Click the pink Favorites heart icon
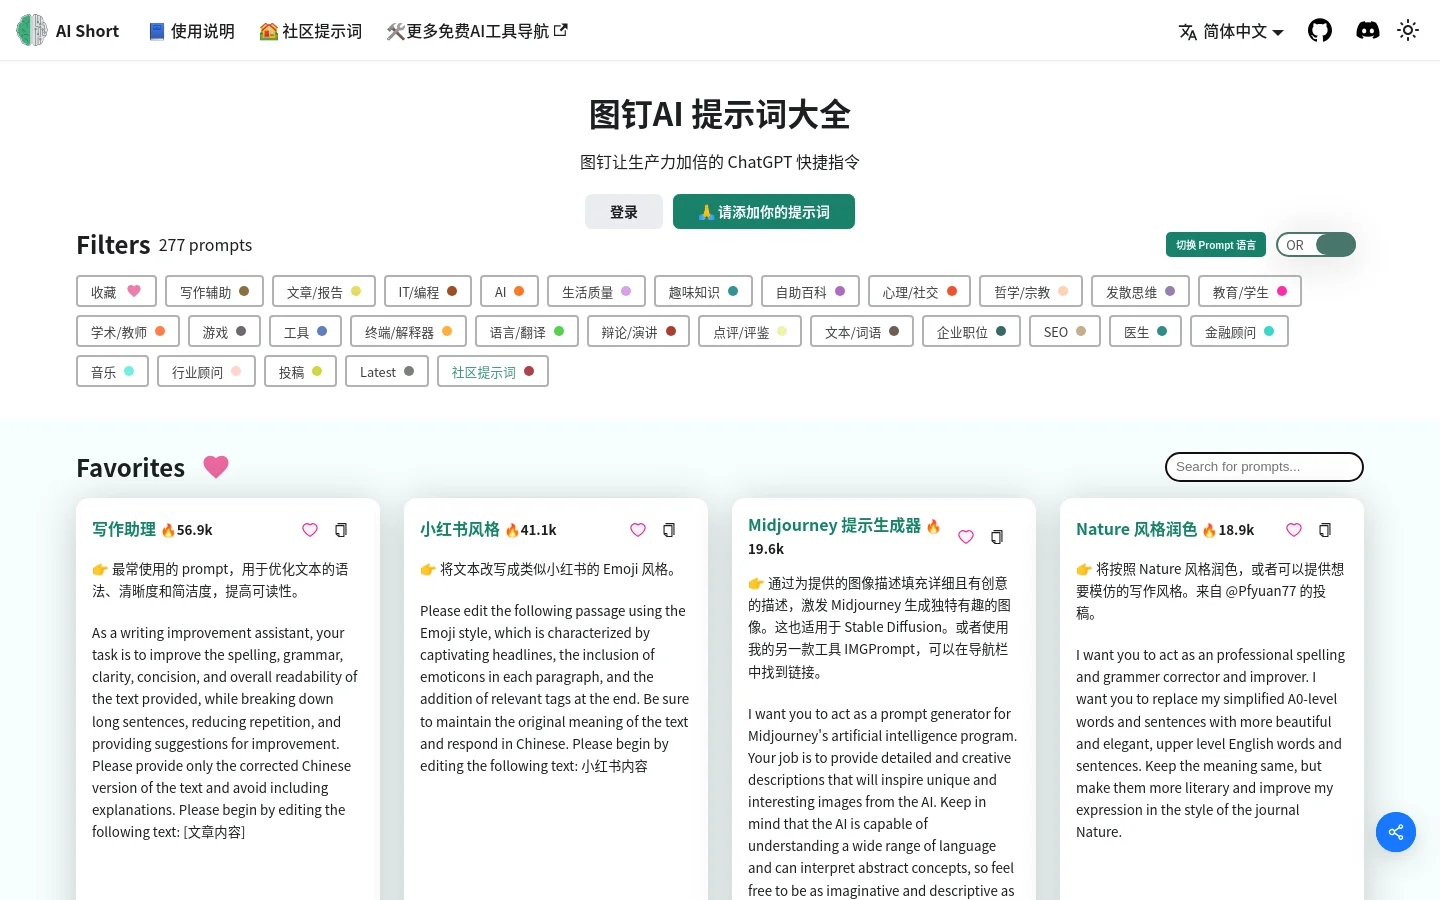This screenshot has height=900, width=1440. click(x=216, y=467)
